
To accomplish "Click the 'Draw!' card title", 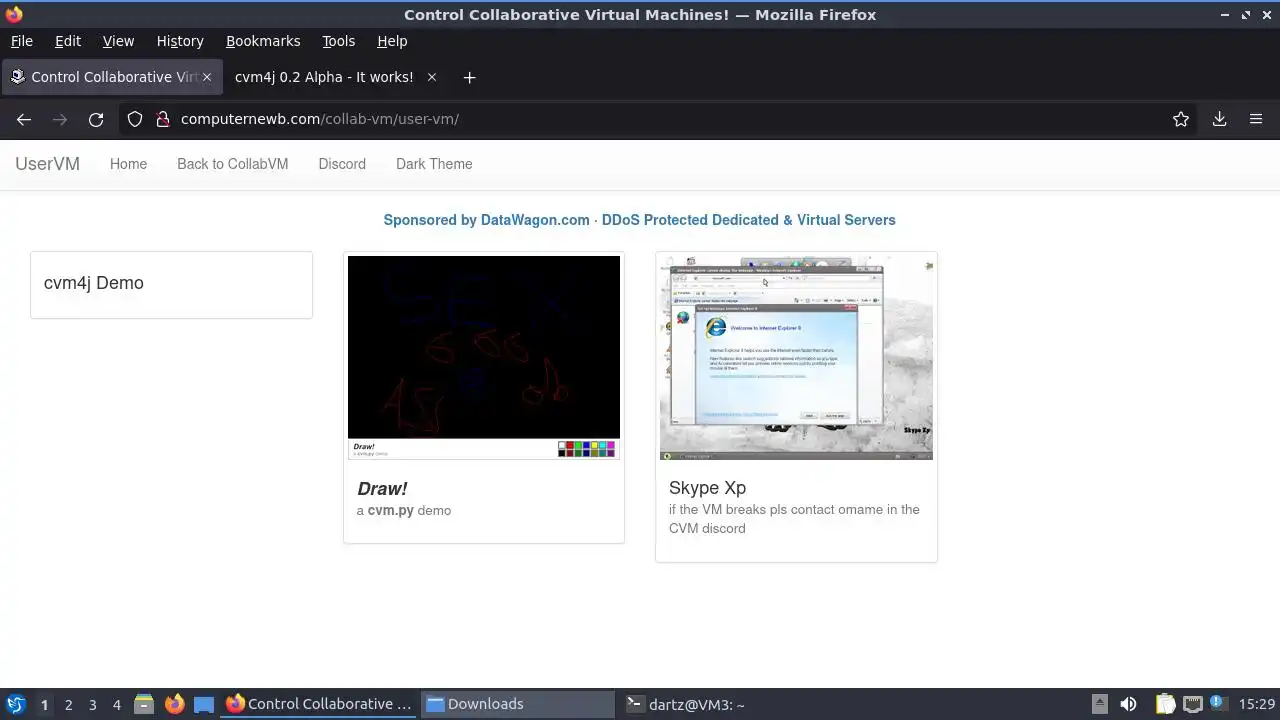I will tap(382, 489).
